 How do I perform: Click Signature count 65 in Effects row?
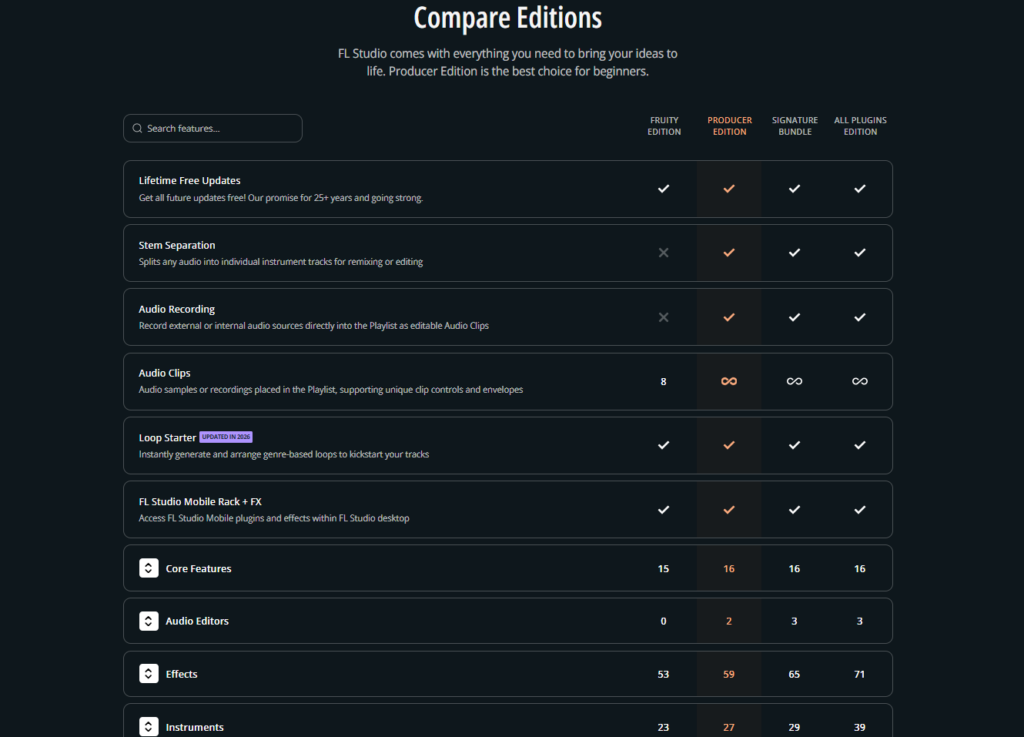794,674
